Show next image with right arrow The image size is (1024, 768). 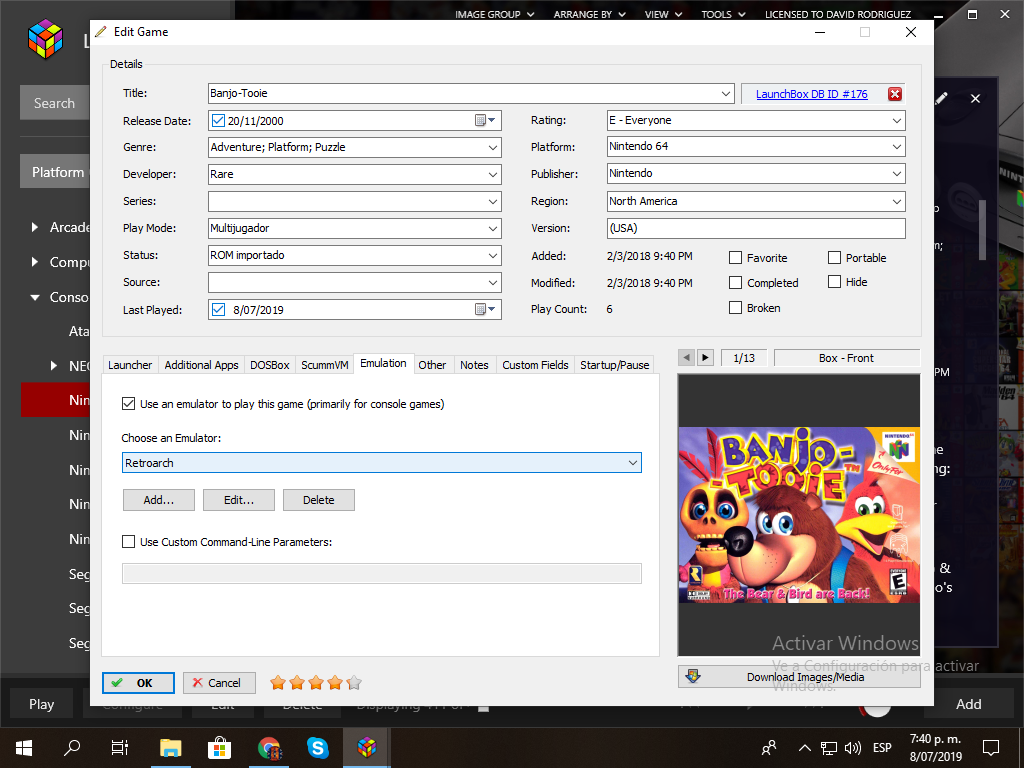point(705,357)
